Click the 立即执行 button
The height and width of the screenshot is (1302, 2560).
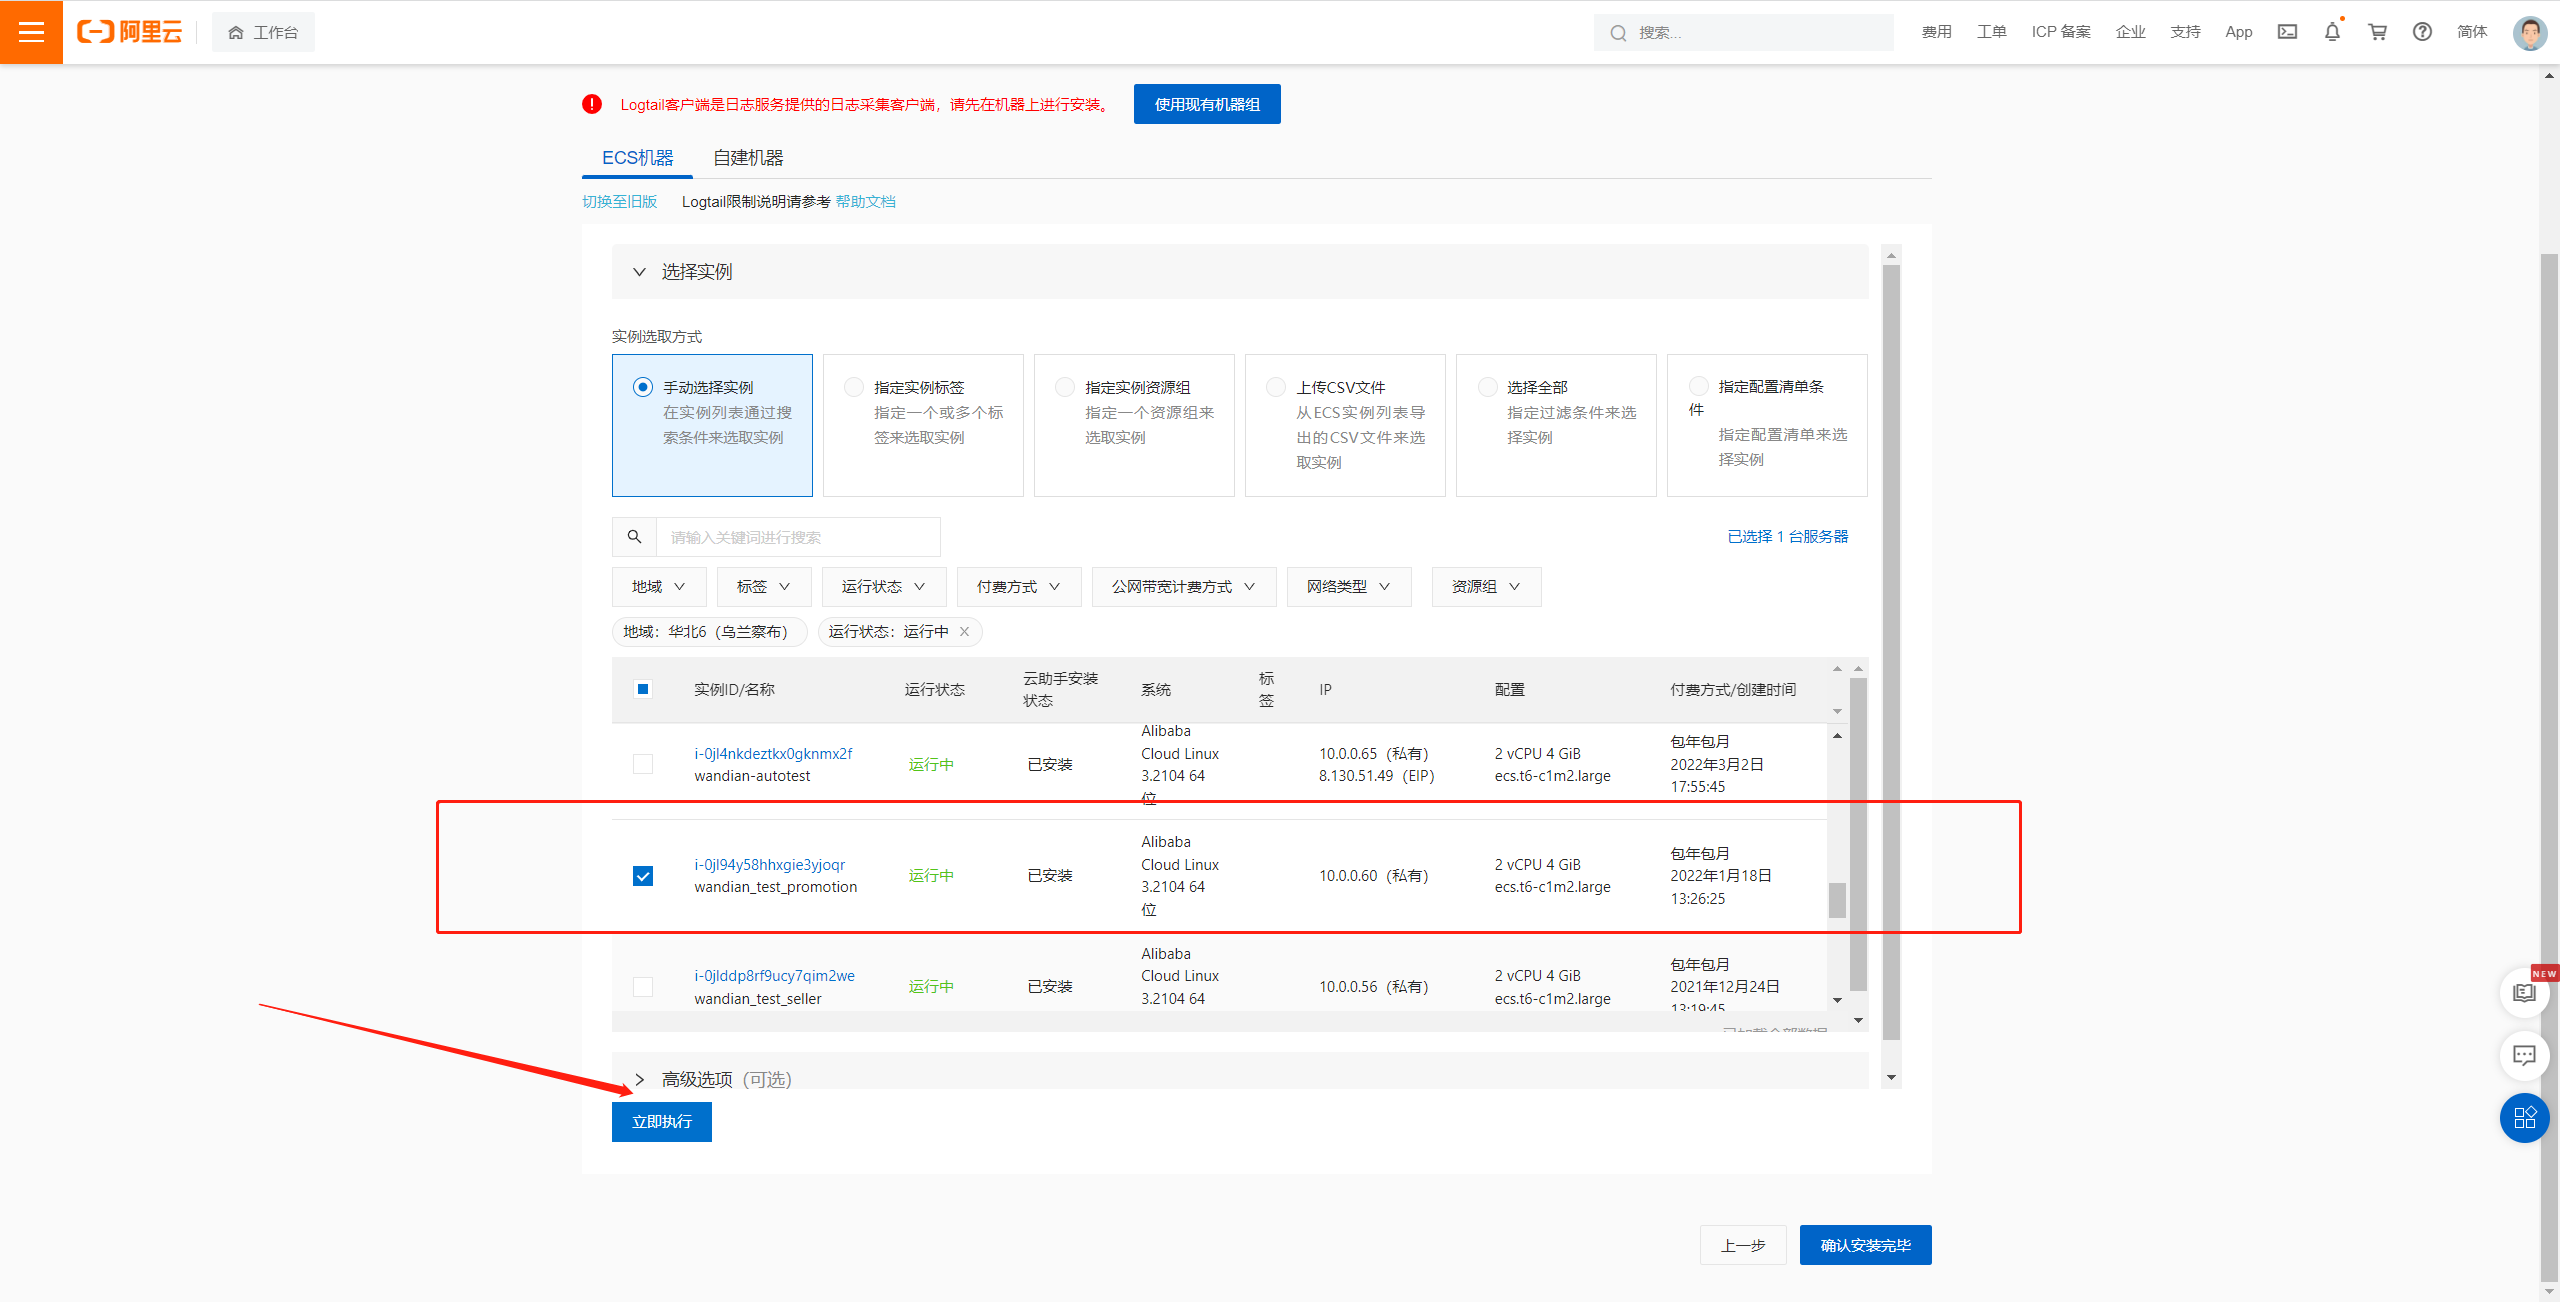point(661,1122)
